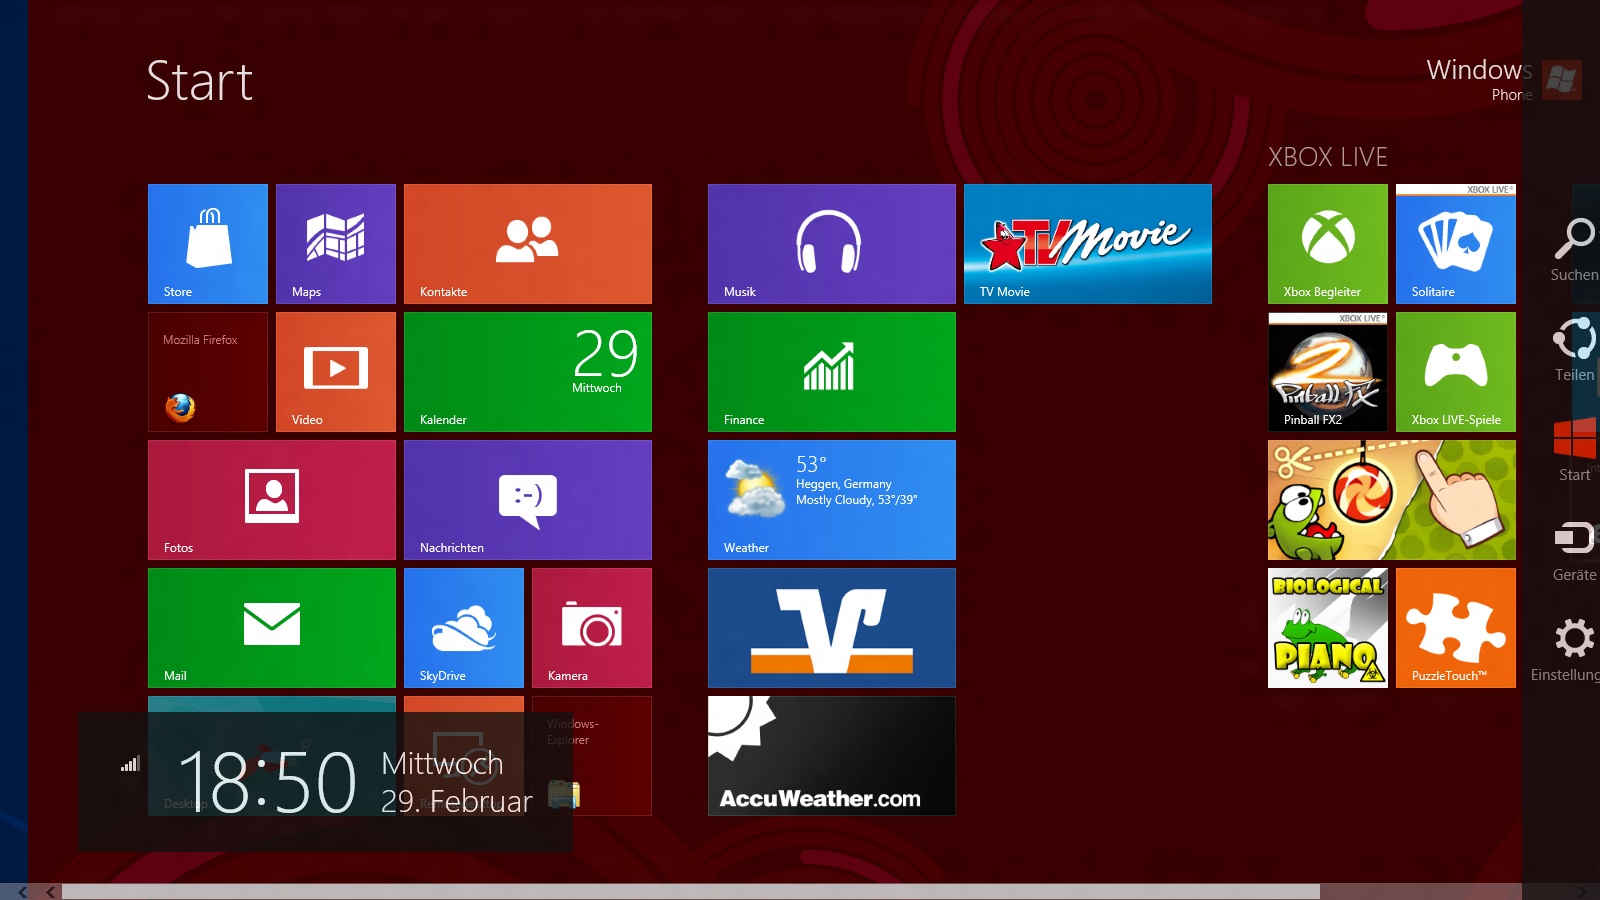Open the Finance tile
Screen dimensions: 1600x900
click(832, 372)
